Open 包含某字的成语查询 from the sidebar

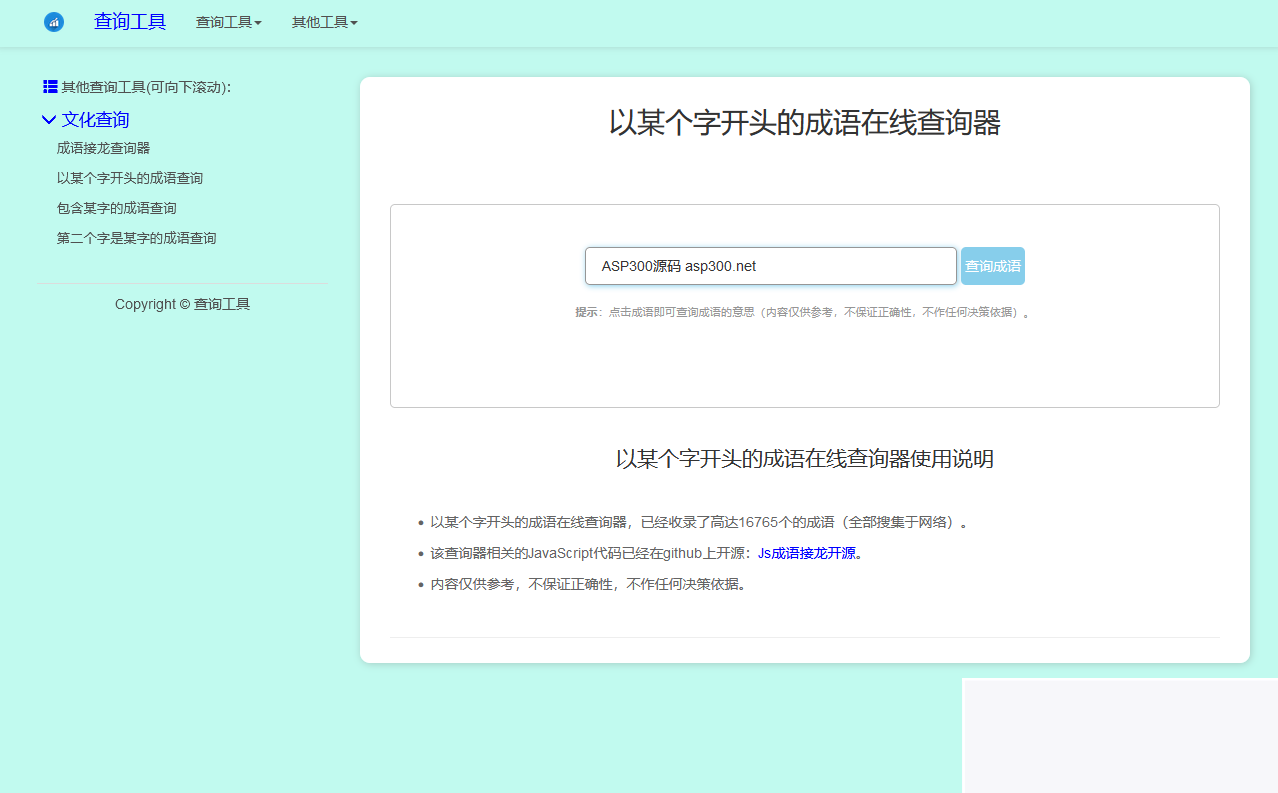pyautogui.click(x=117, y=208)
